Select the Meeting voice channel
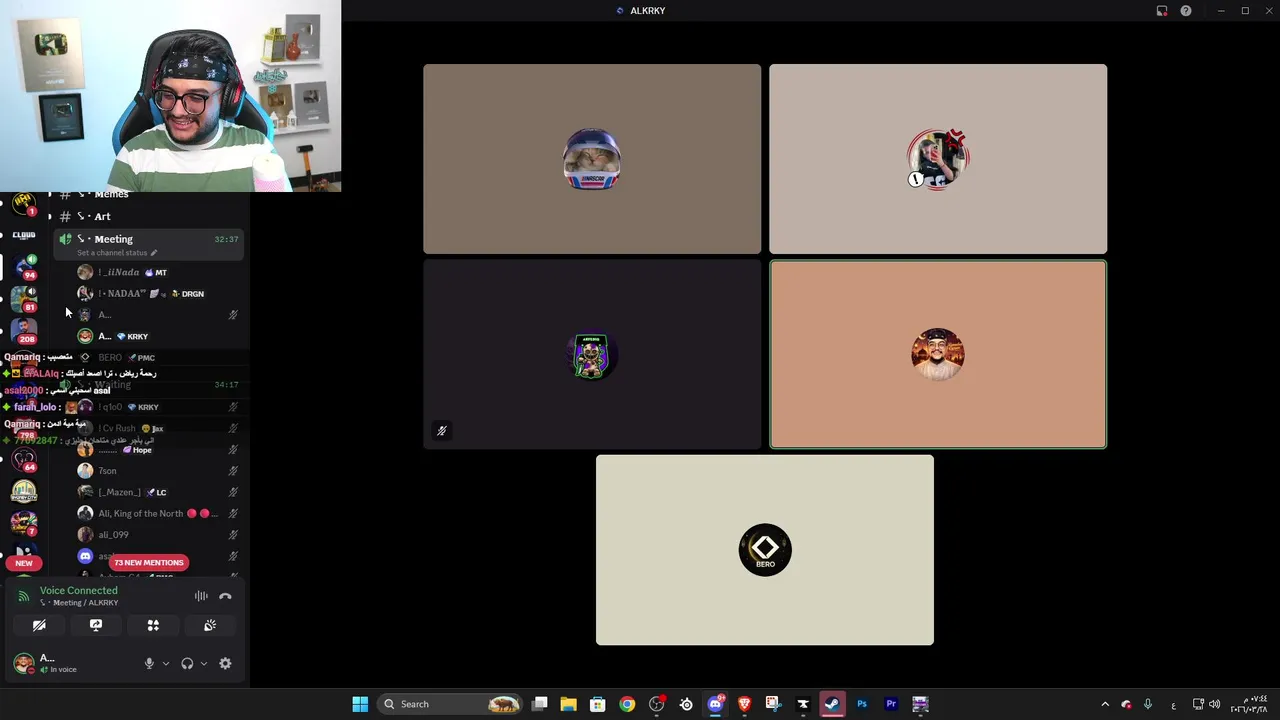The width and height of the screenshot is (1280, 720). pyautogui.click(x=146, y=239)
